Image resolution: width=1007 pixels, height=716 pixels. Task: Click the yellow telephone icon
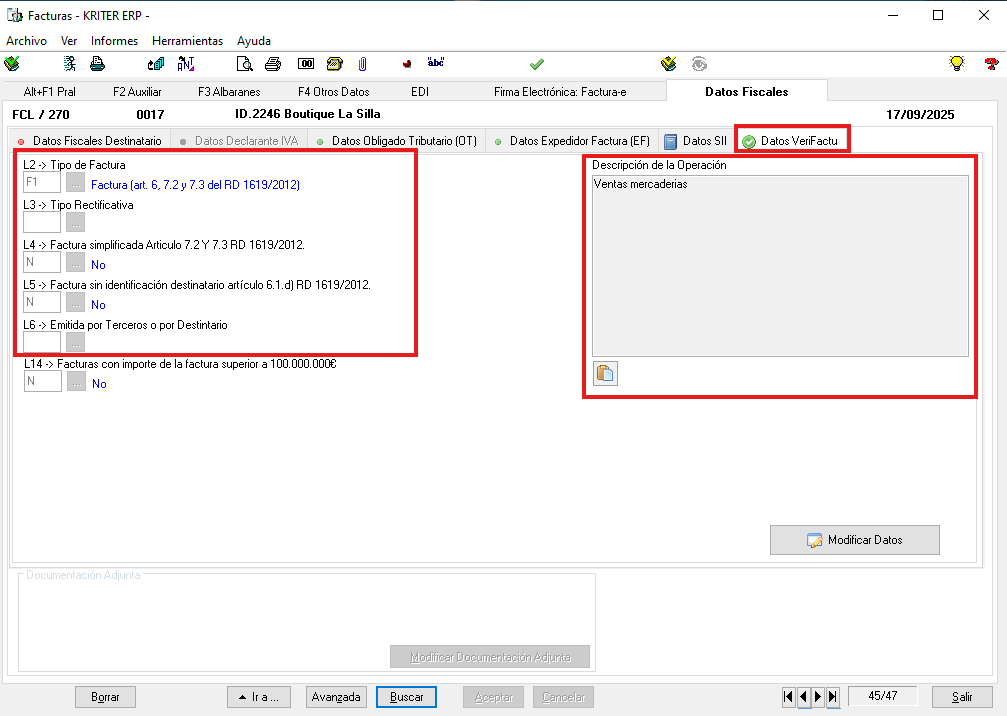point(334,64)
